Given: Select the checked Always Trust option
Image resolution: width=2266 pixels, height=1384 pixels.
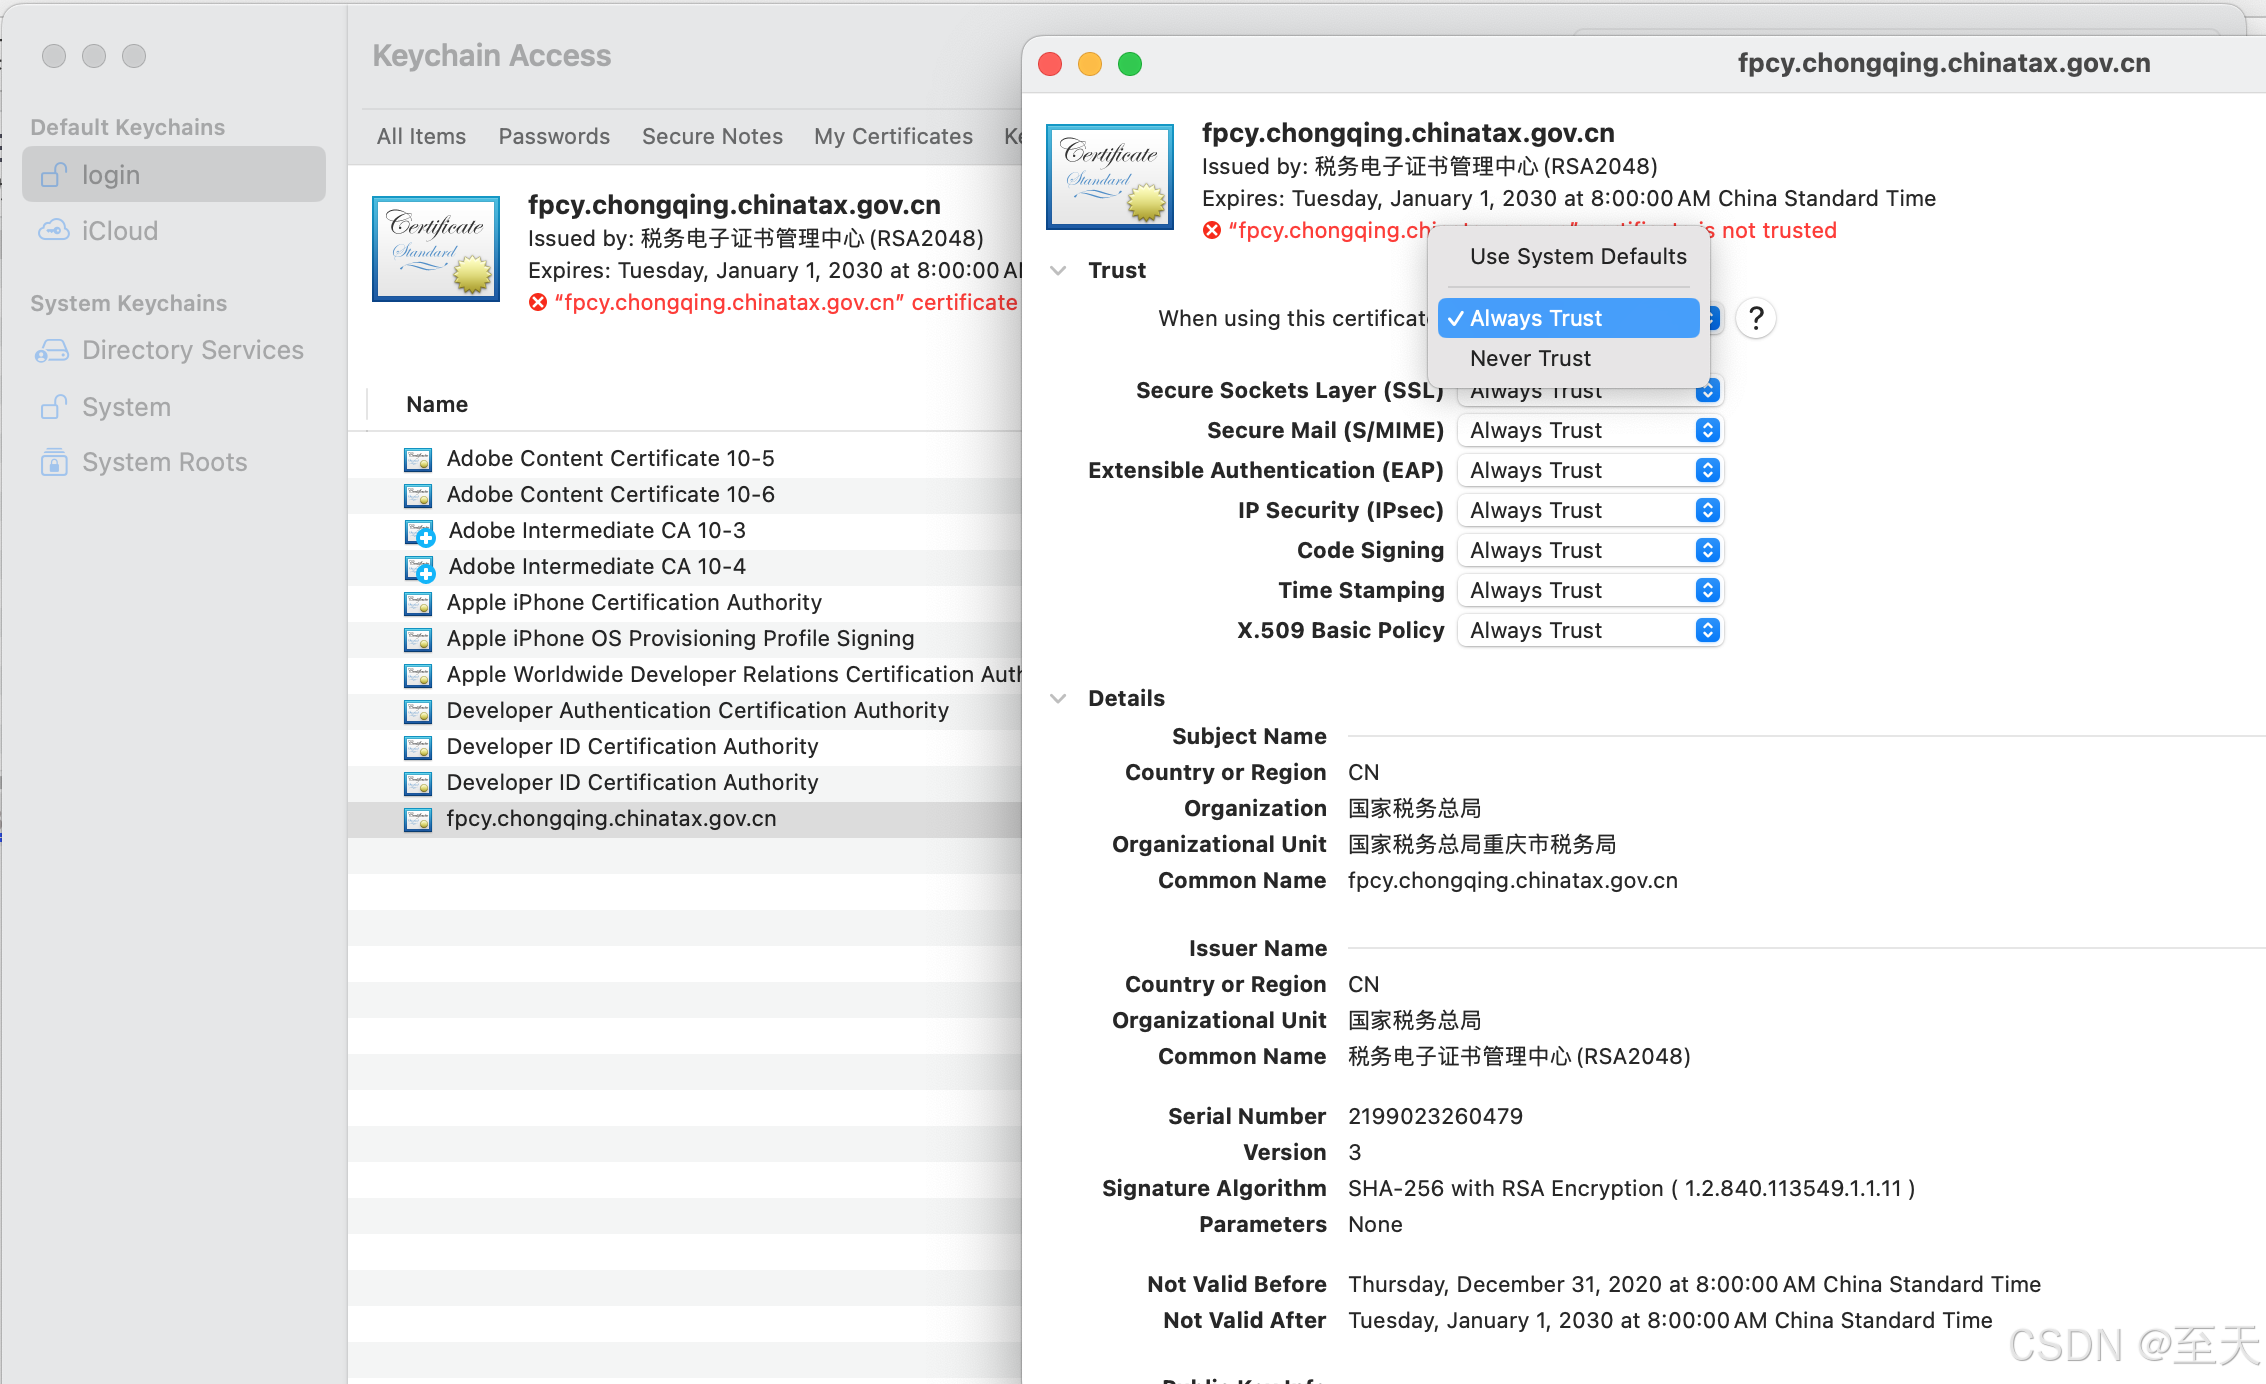Looking at the screenshot, I should 1568,318.
